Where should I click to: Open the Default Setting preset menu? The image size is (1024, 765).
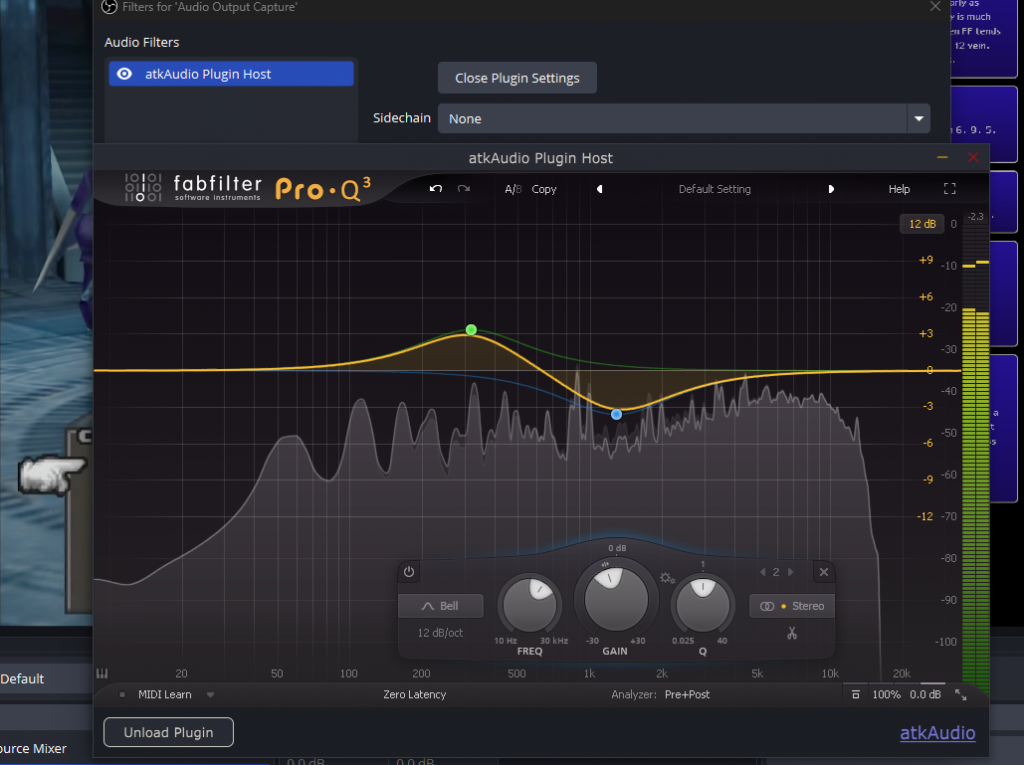(x=714, y=189)
